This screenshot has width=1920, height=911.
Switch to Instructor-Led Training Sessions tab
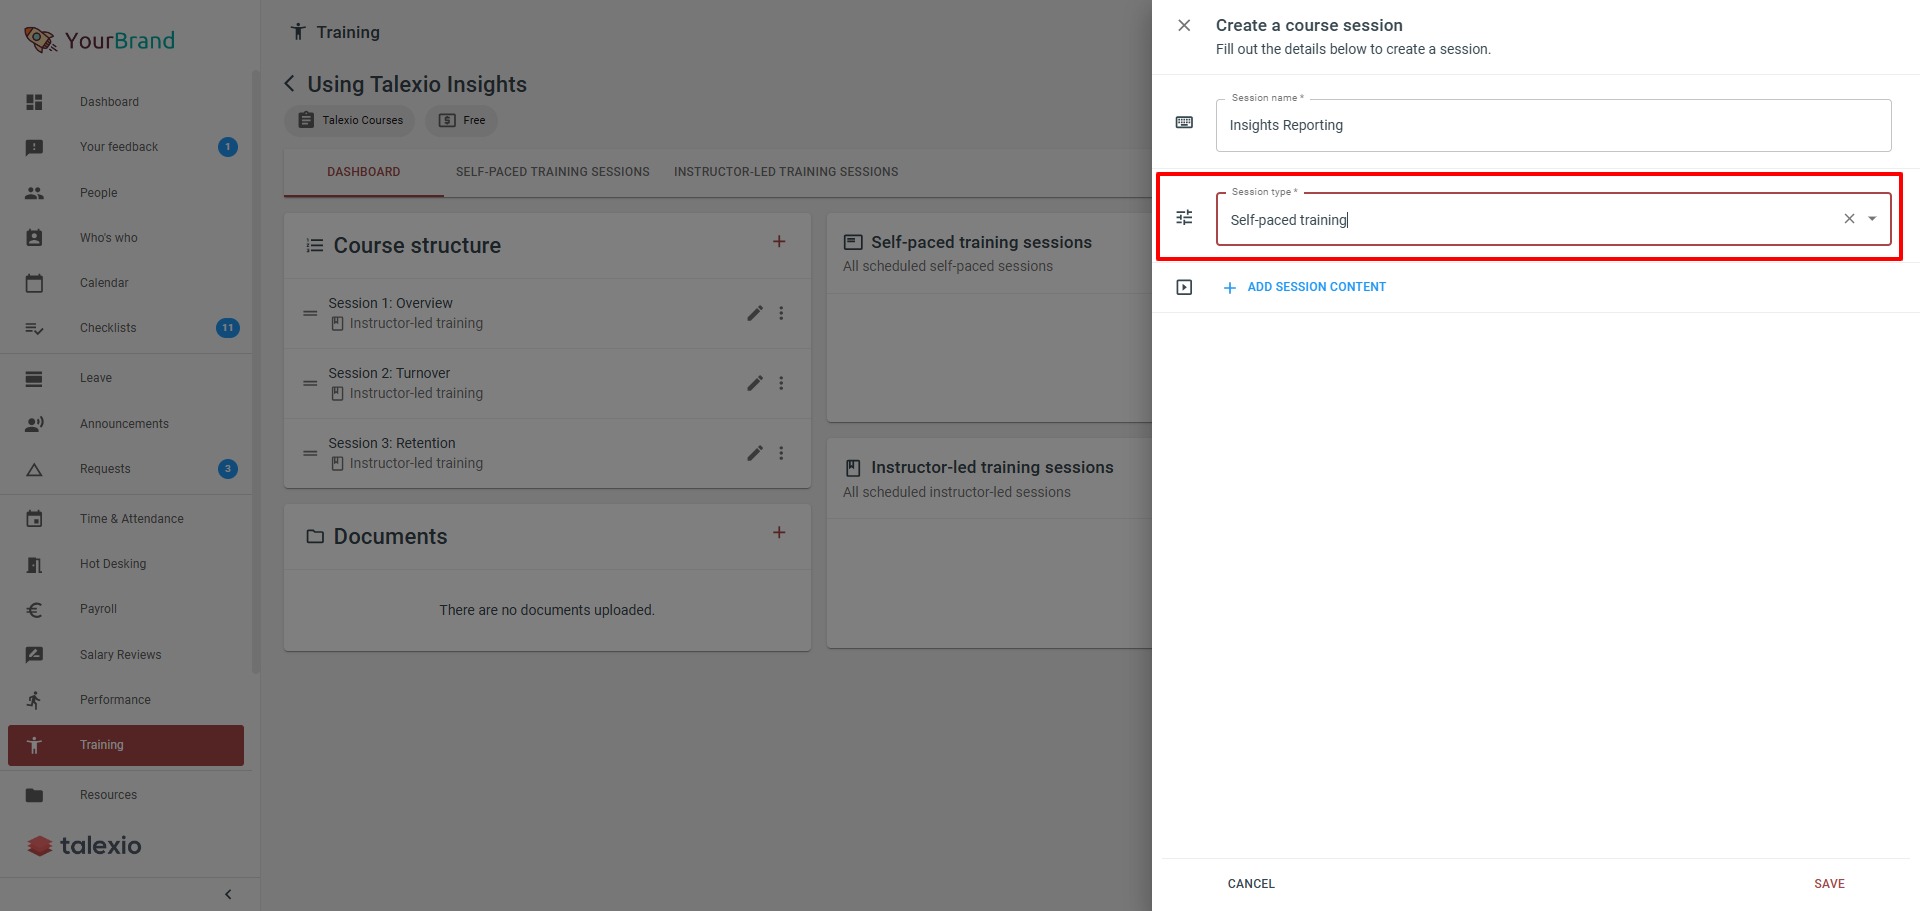[786, 172]
